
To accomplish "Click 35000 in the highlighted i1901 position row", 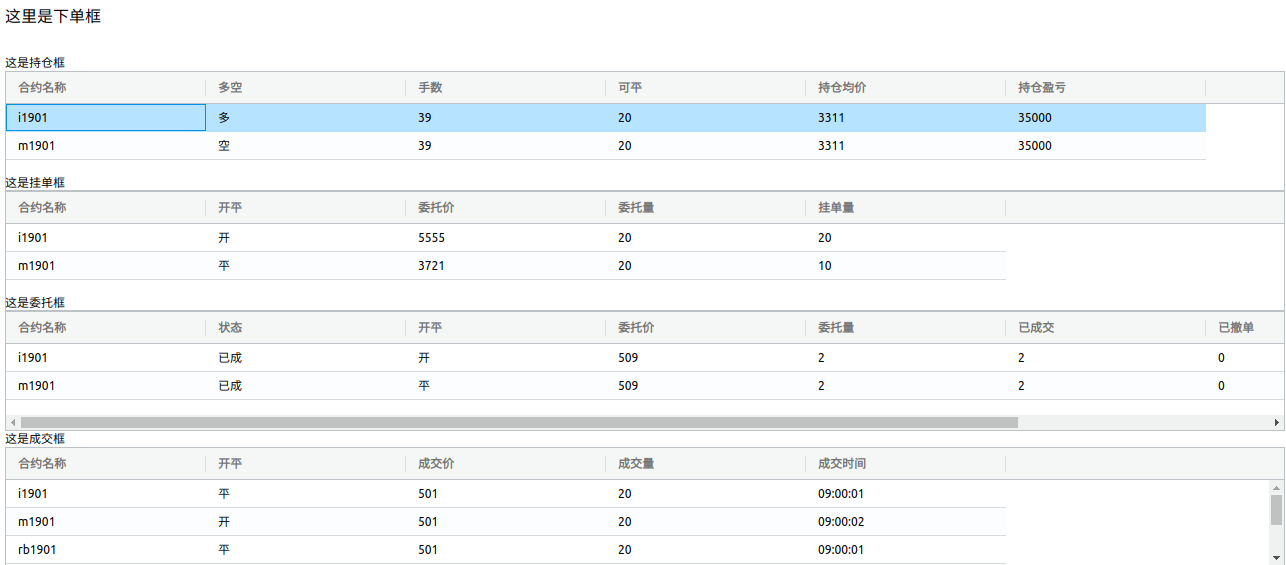I will pos(1106,118).
